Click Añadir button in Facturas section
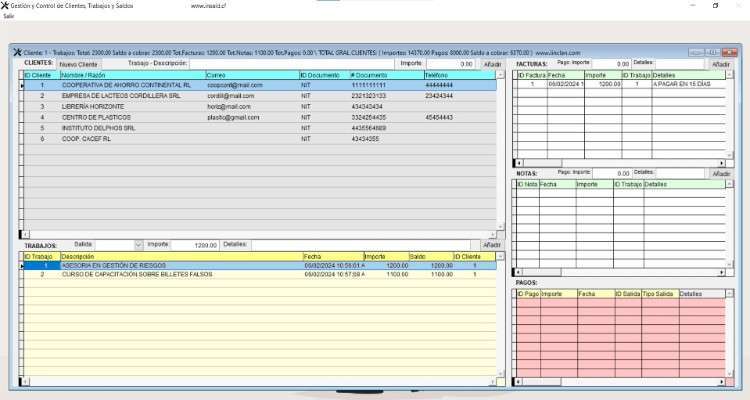 click(x=721, y=63)
